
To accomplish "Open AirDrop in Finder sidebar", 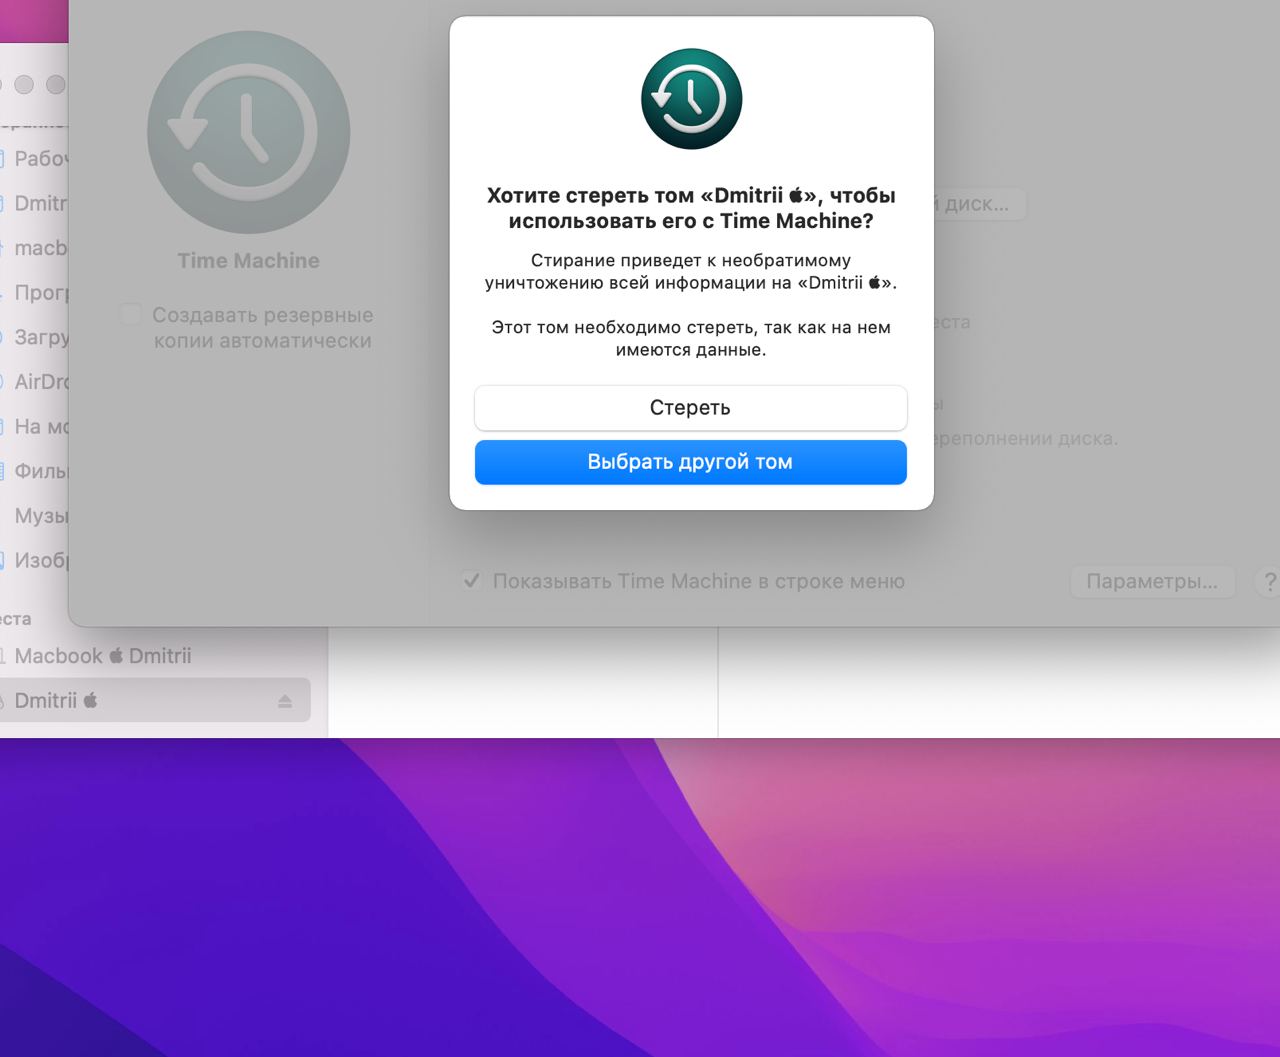I will pos(36,381).
